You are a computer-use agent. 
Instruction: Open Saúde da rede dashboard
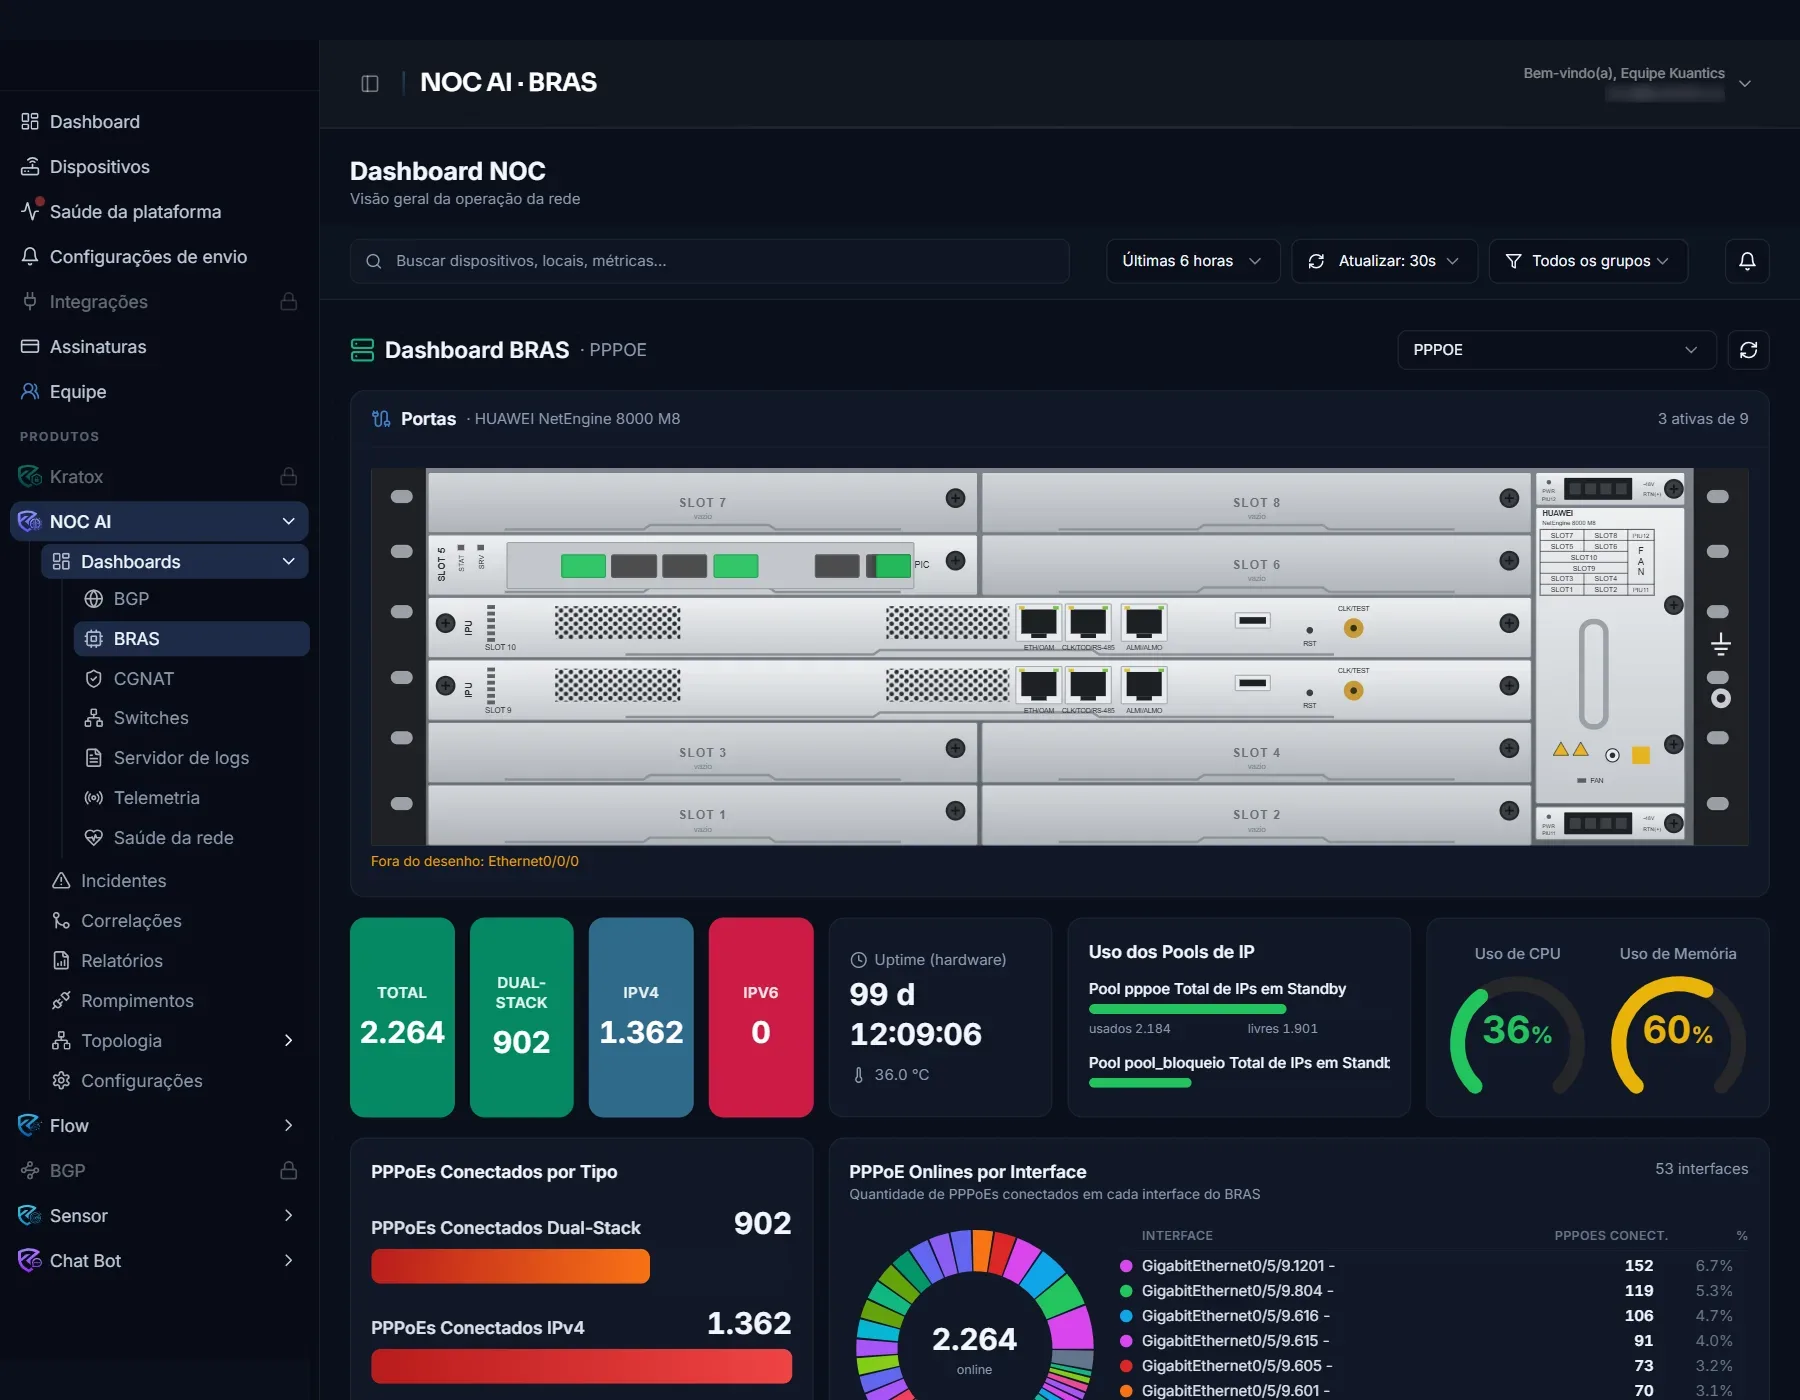click(191, 838)
